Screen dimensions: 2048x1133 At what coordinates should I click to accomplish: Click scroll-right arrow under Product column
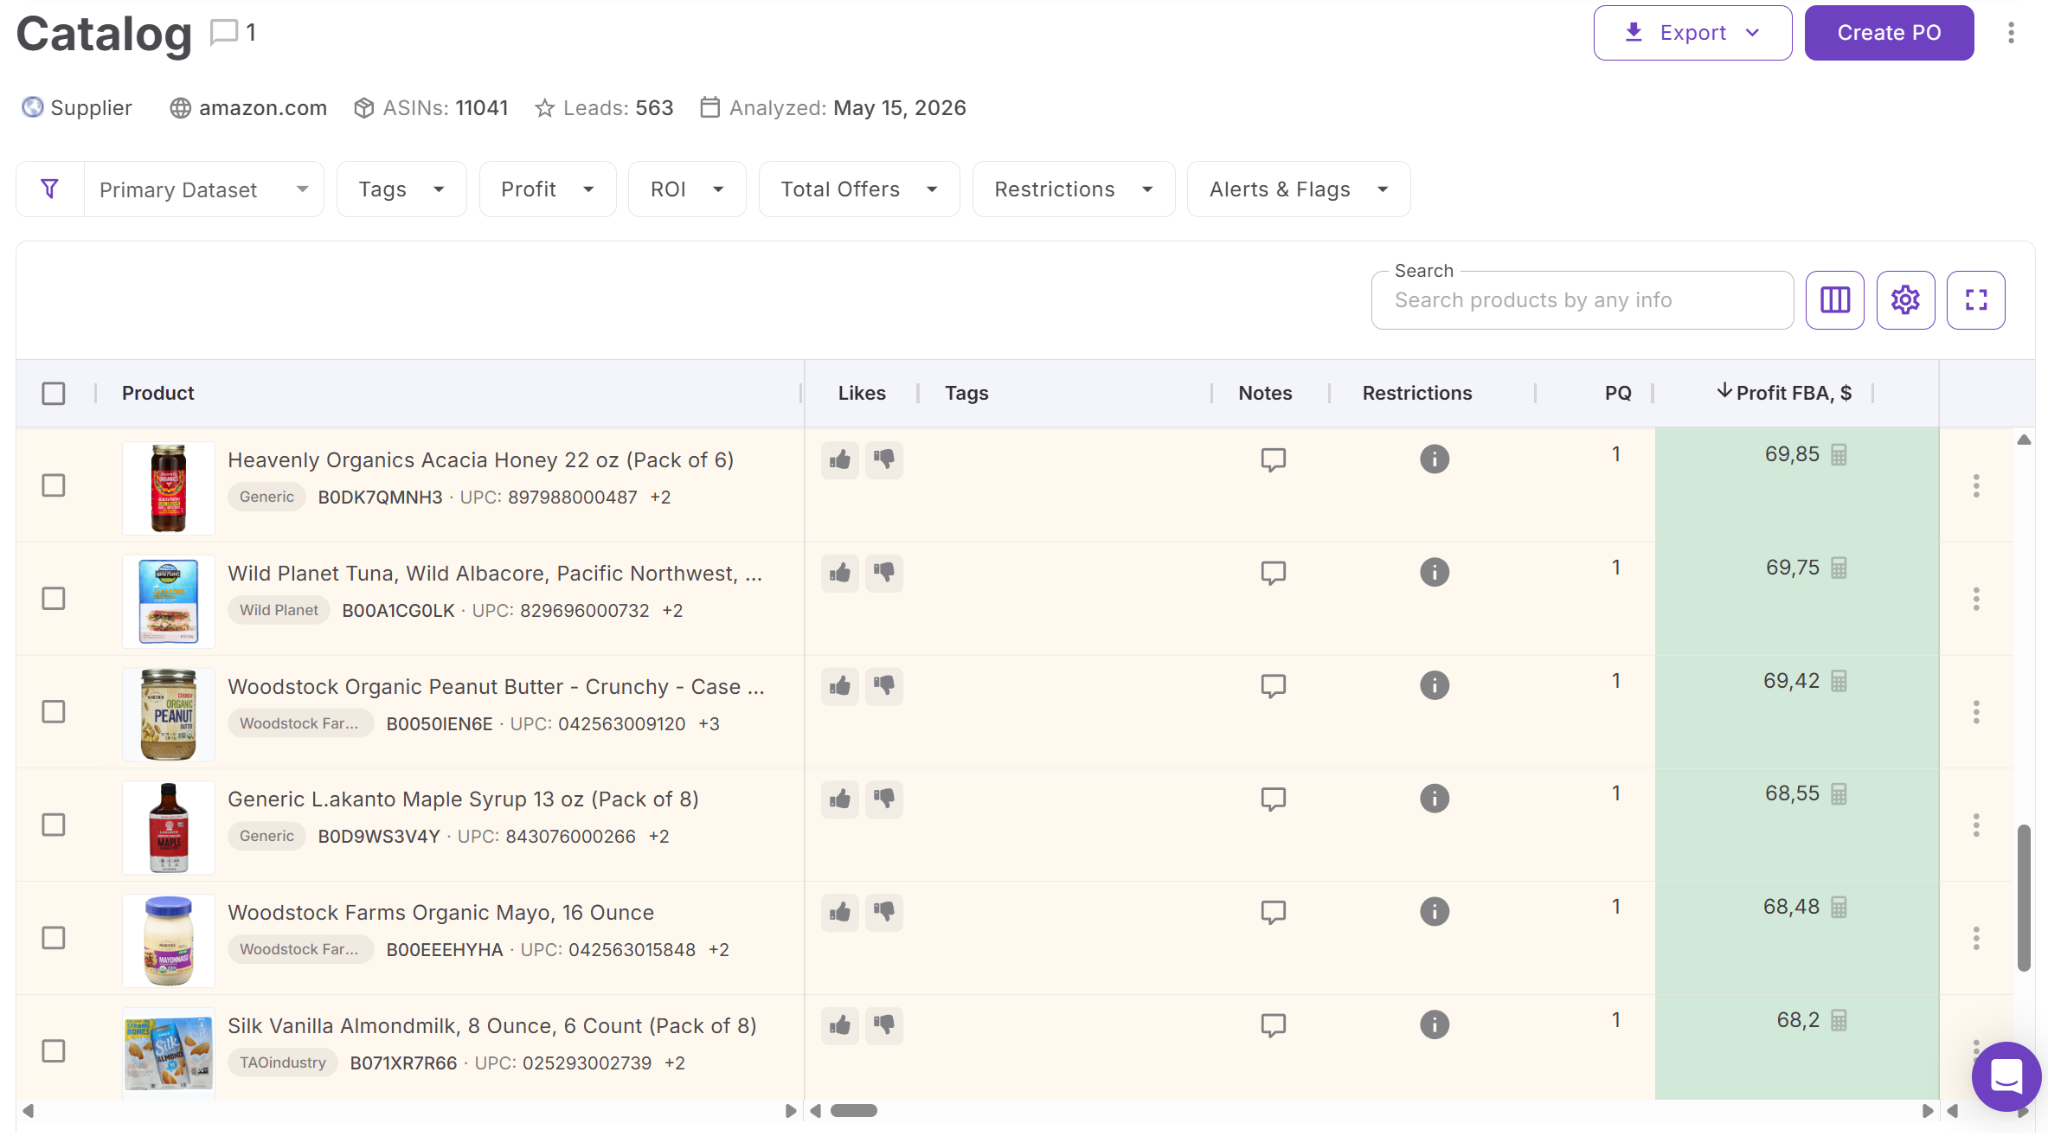pyautogui.click(x=791, y=1111)
